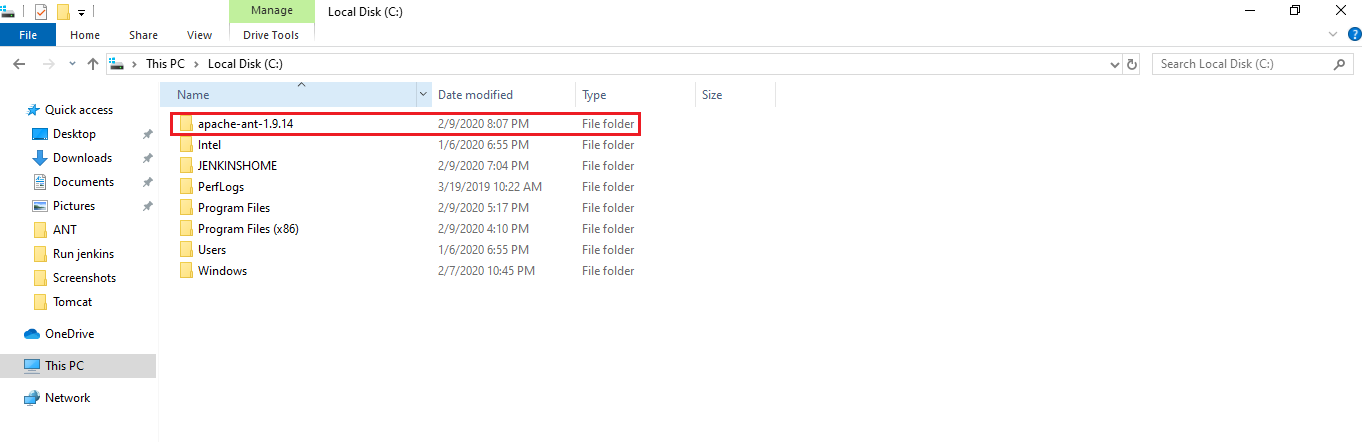Screen dimensions: 1362x442
Task: Switch to the View ribbon tab
Action: tap(200, 35)
